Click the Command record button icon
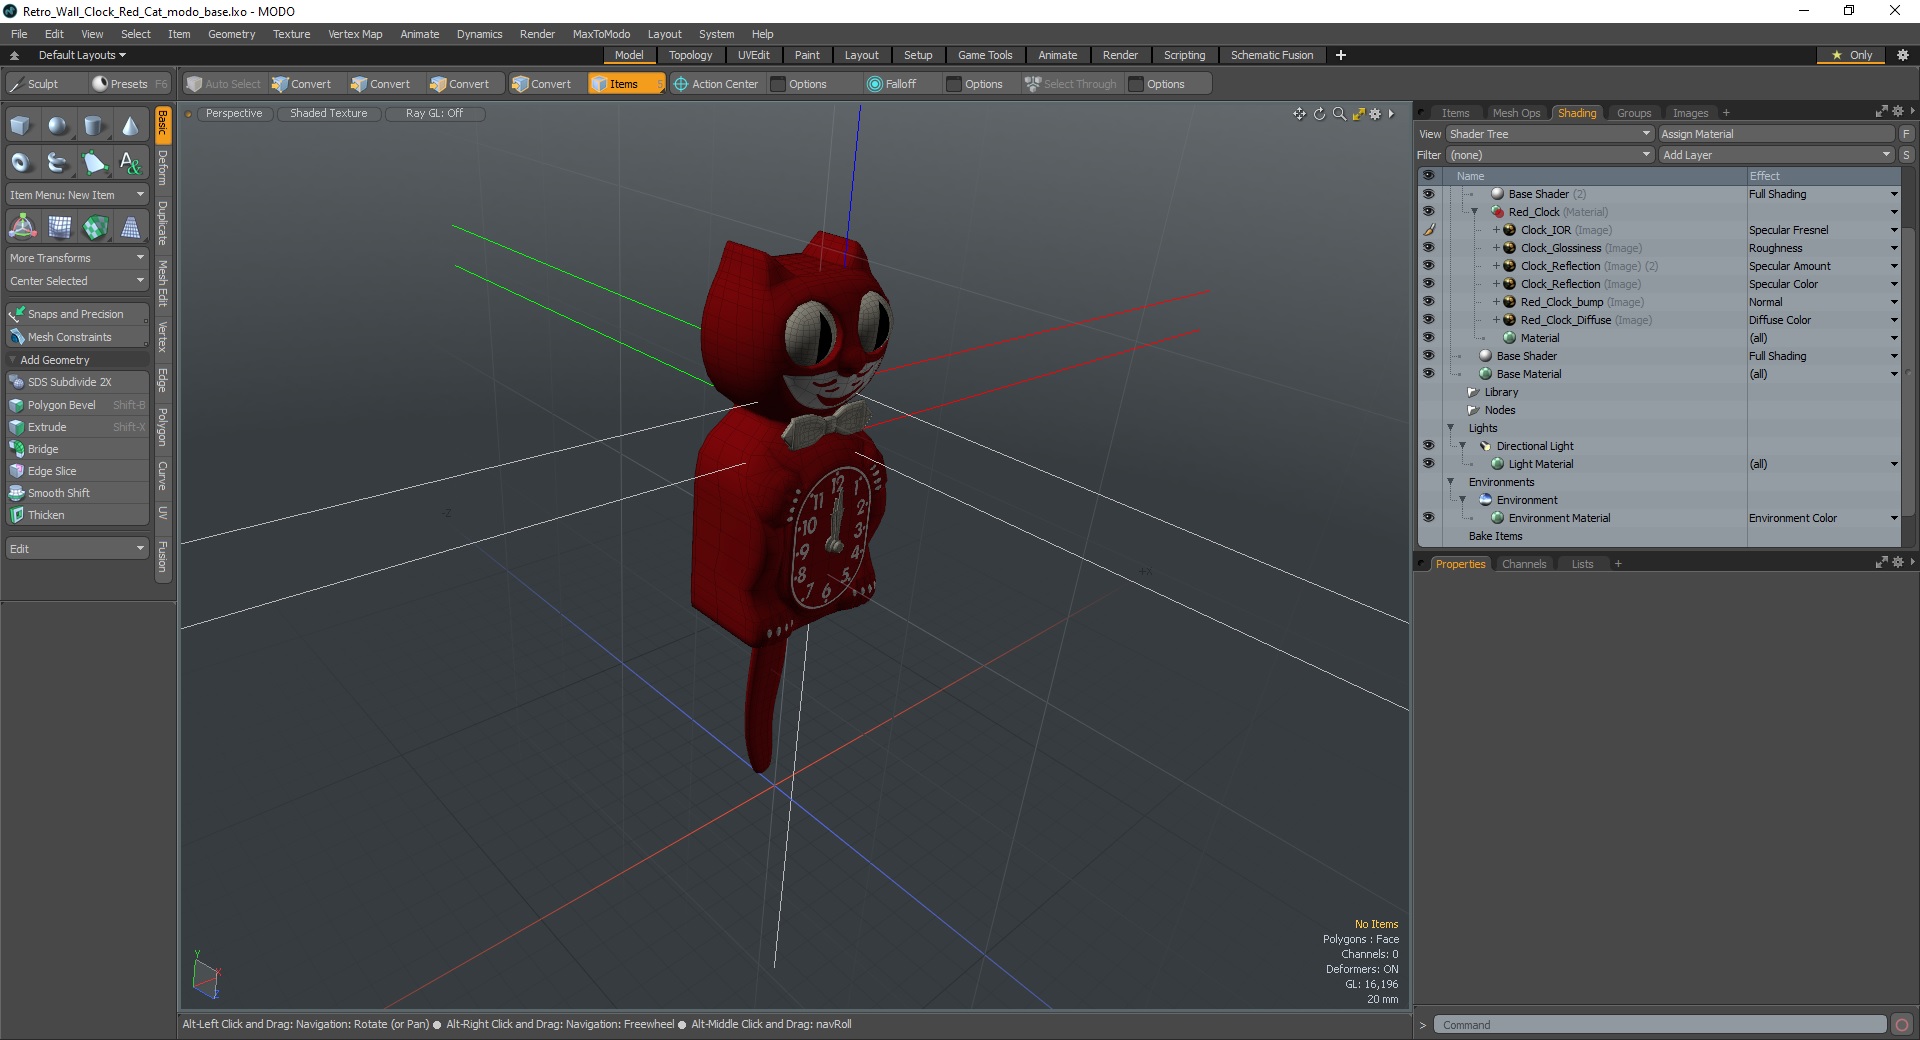Image resolution: width=1920 pixels, height=1040 pixels. point(1902,1025)
